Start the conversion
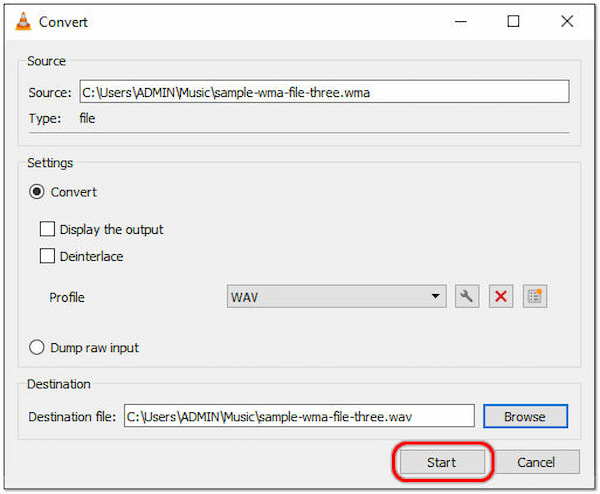Screen dimensions: 600x494 point(442,462)
